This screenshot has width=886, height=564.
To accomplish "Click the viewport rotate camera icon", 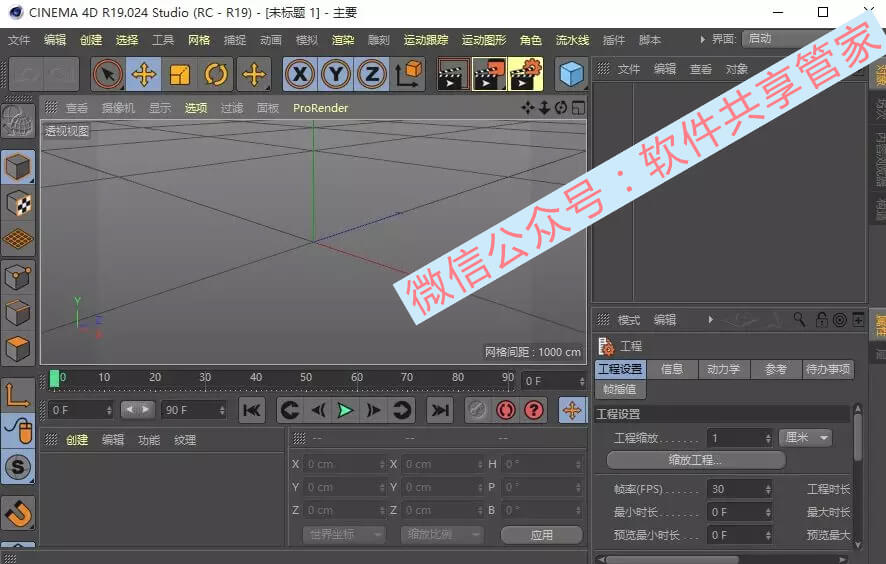I will click(x=561, y=107).
